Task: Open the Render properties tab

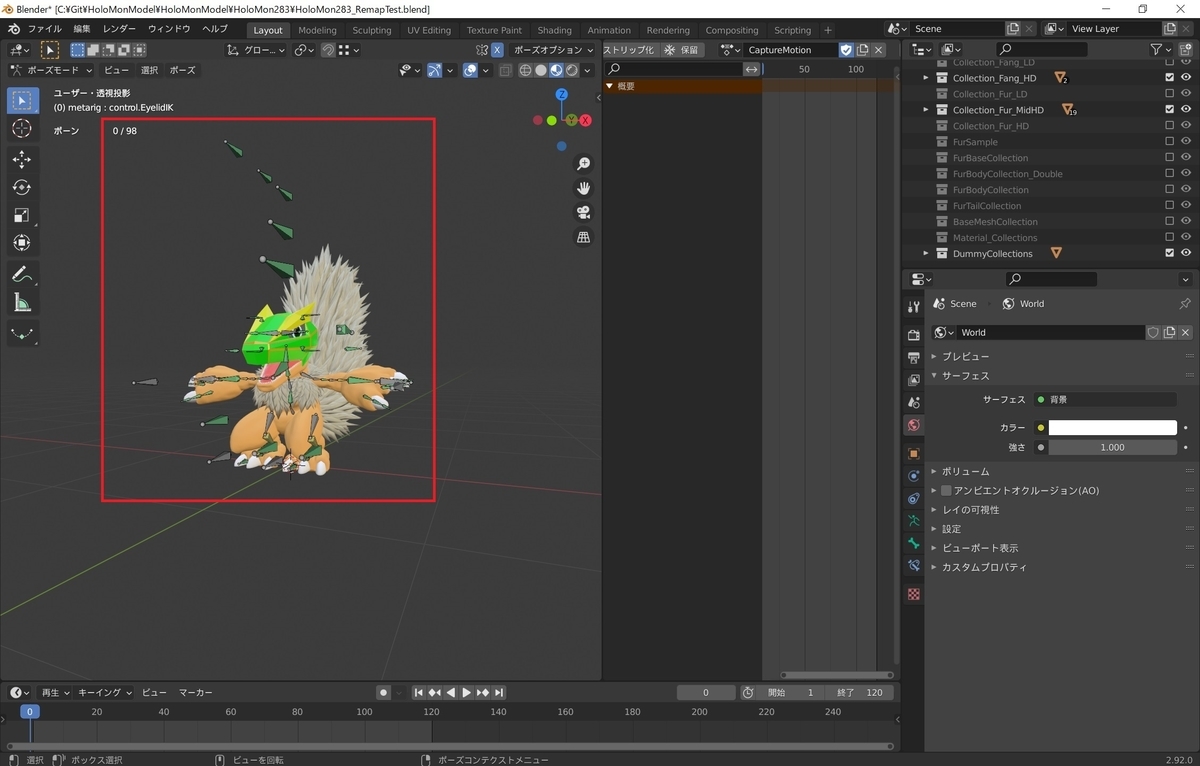Action: [913, 335]
